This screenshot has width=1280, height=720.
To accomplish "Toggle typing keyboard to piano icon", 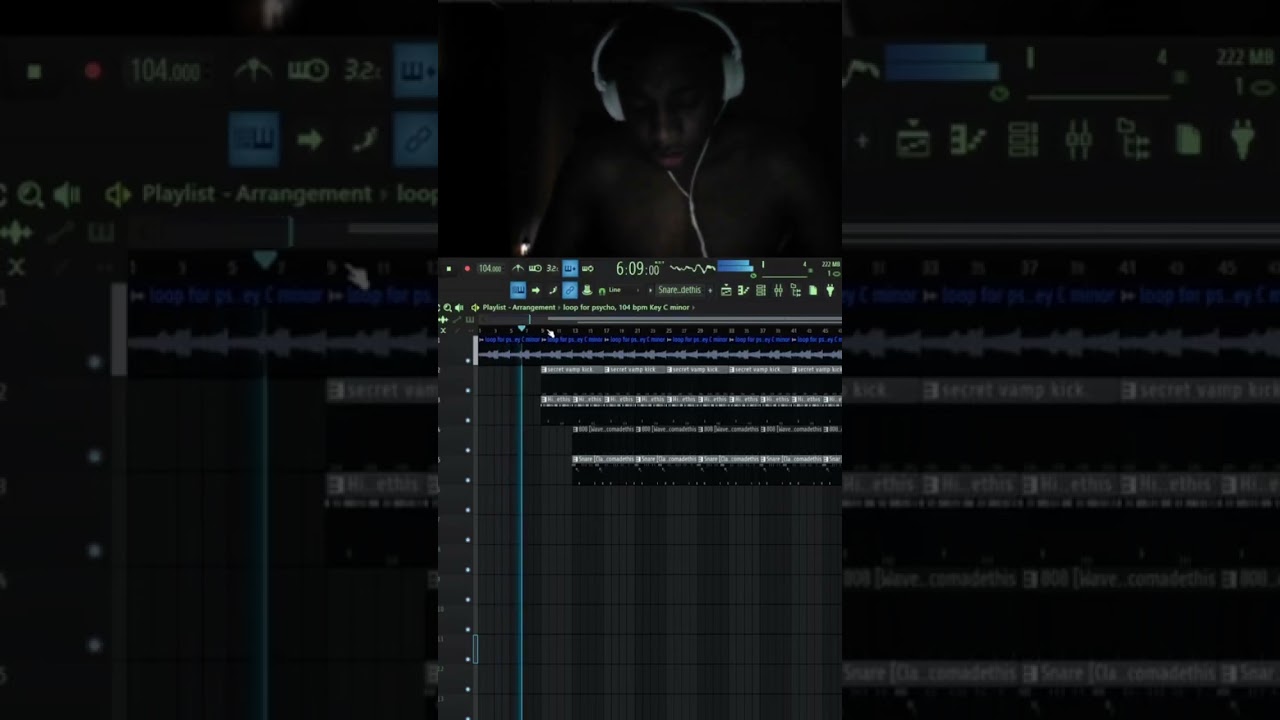I will coord(518,290).
